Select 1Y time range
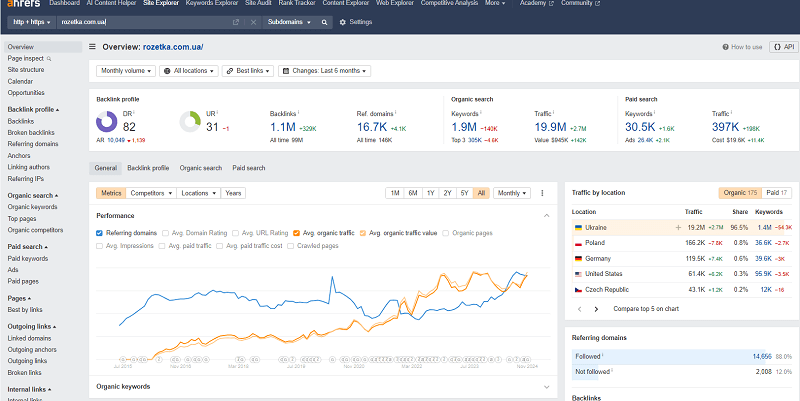The width and height of the screenshot is (800, 401). point(431,193)
